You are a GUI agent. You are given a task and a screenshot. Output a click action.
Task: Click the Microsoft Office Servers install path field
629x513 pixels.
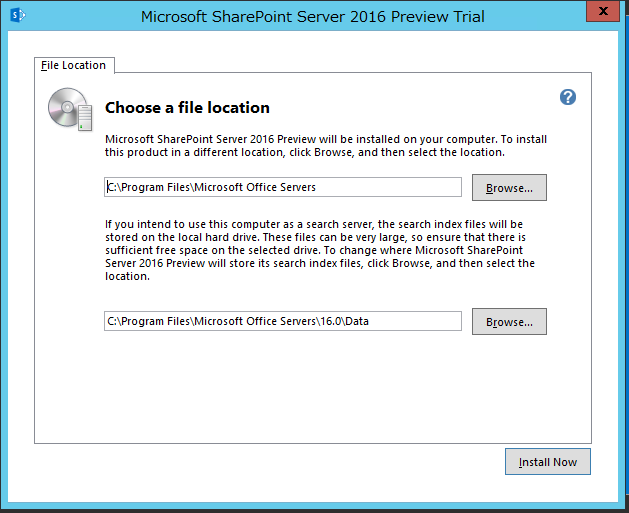click(283, 187)
